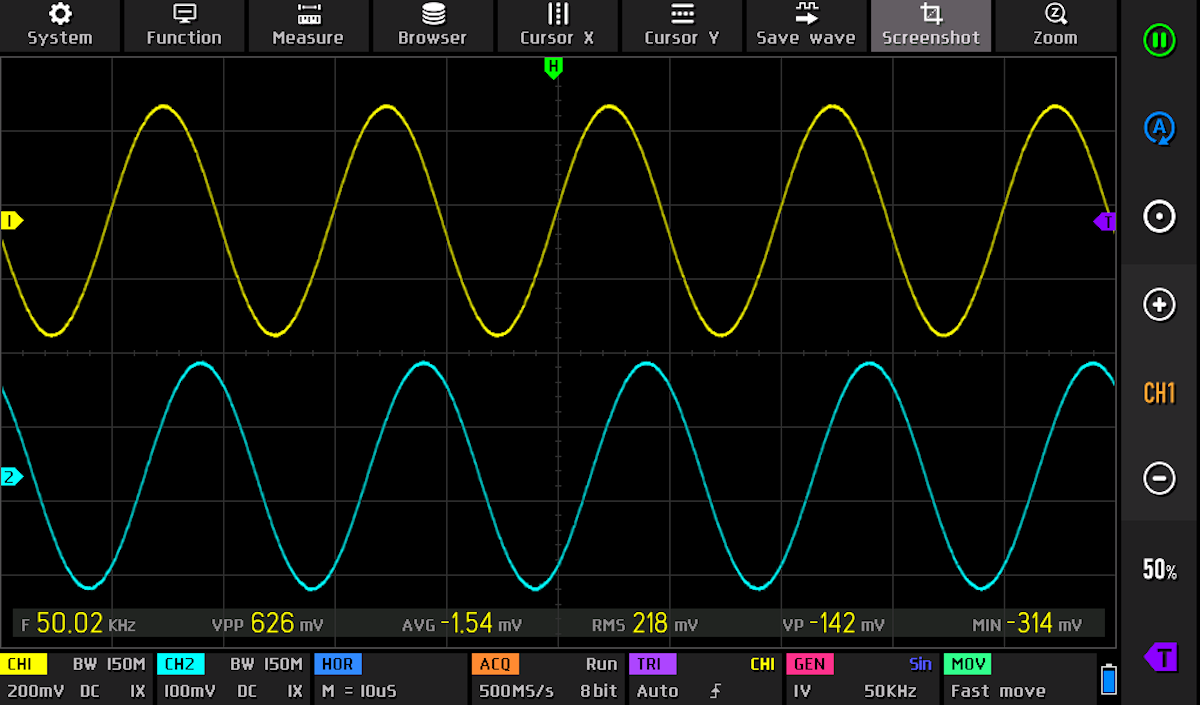Enable Cursor Y horizontal cursors
1200x705 pixels.
[682, 26]
